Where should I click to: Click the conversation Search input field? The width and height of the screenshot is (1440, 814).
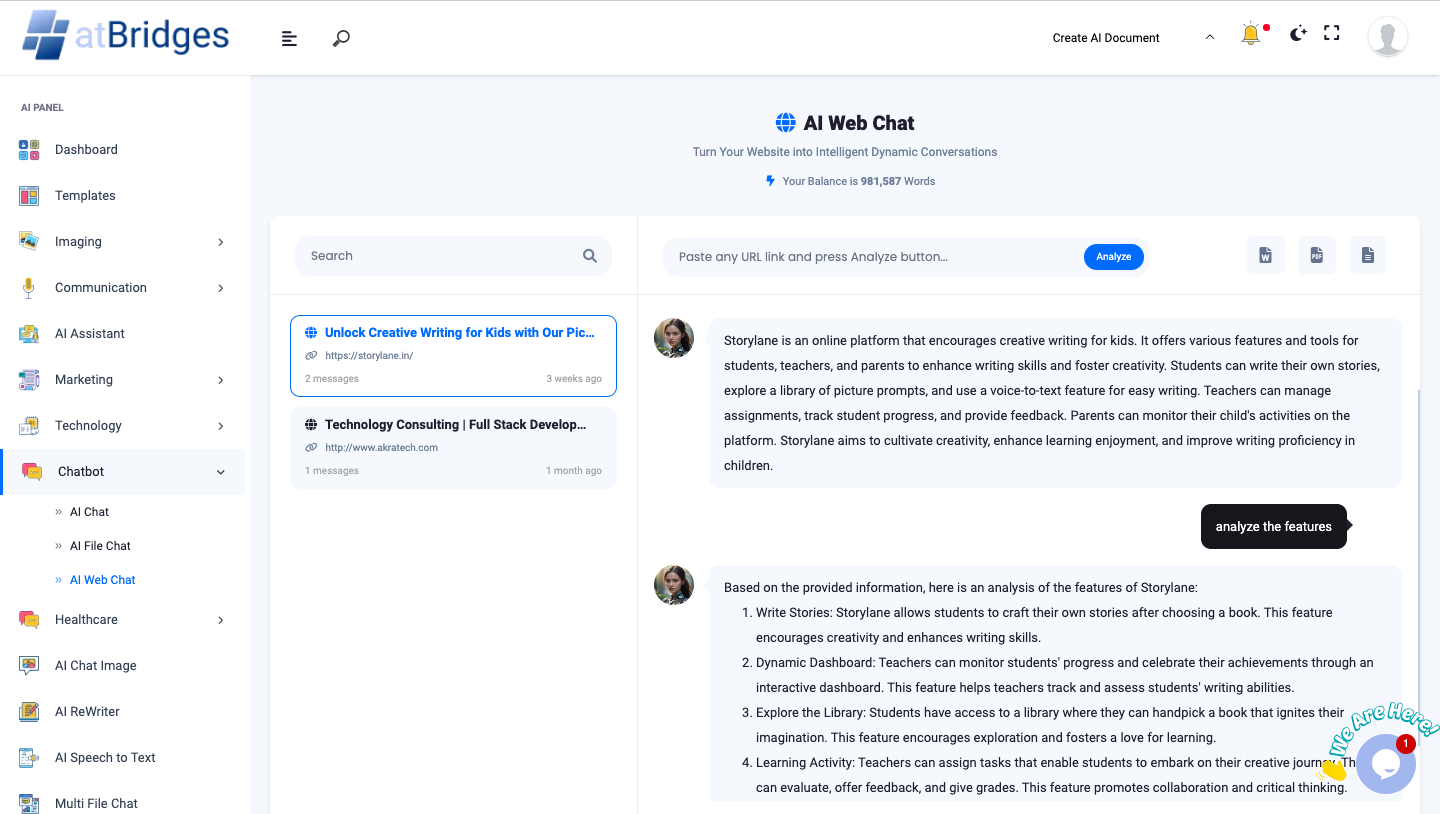click(453, 256)
